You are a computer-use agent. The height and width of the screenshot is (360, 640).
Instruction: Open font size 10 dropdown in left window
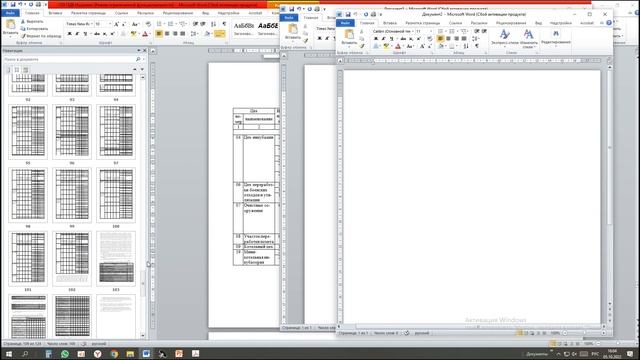110,24
